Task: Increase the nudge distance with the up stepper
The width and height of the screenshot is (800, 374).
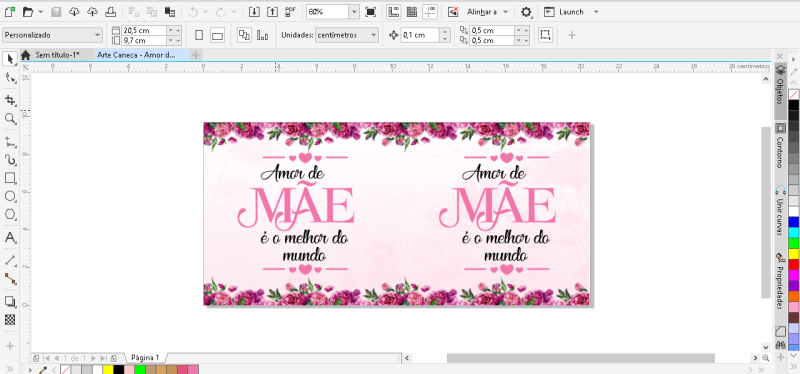Action: click(x=445, y=32)
